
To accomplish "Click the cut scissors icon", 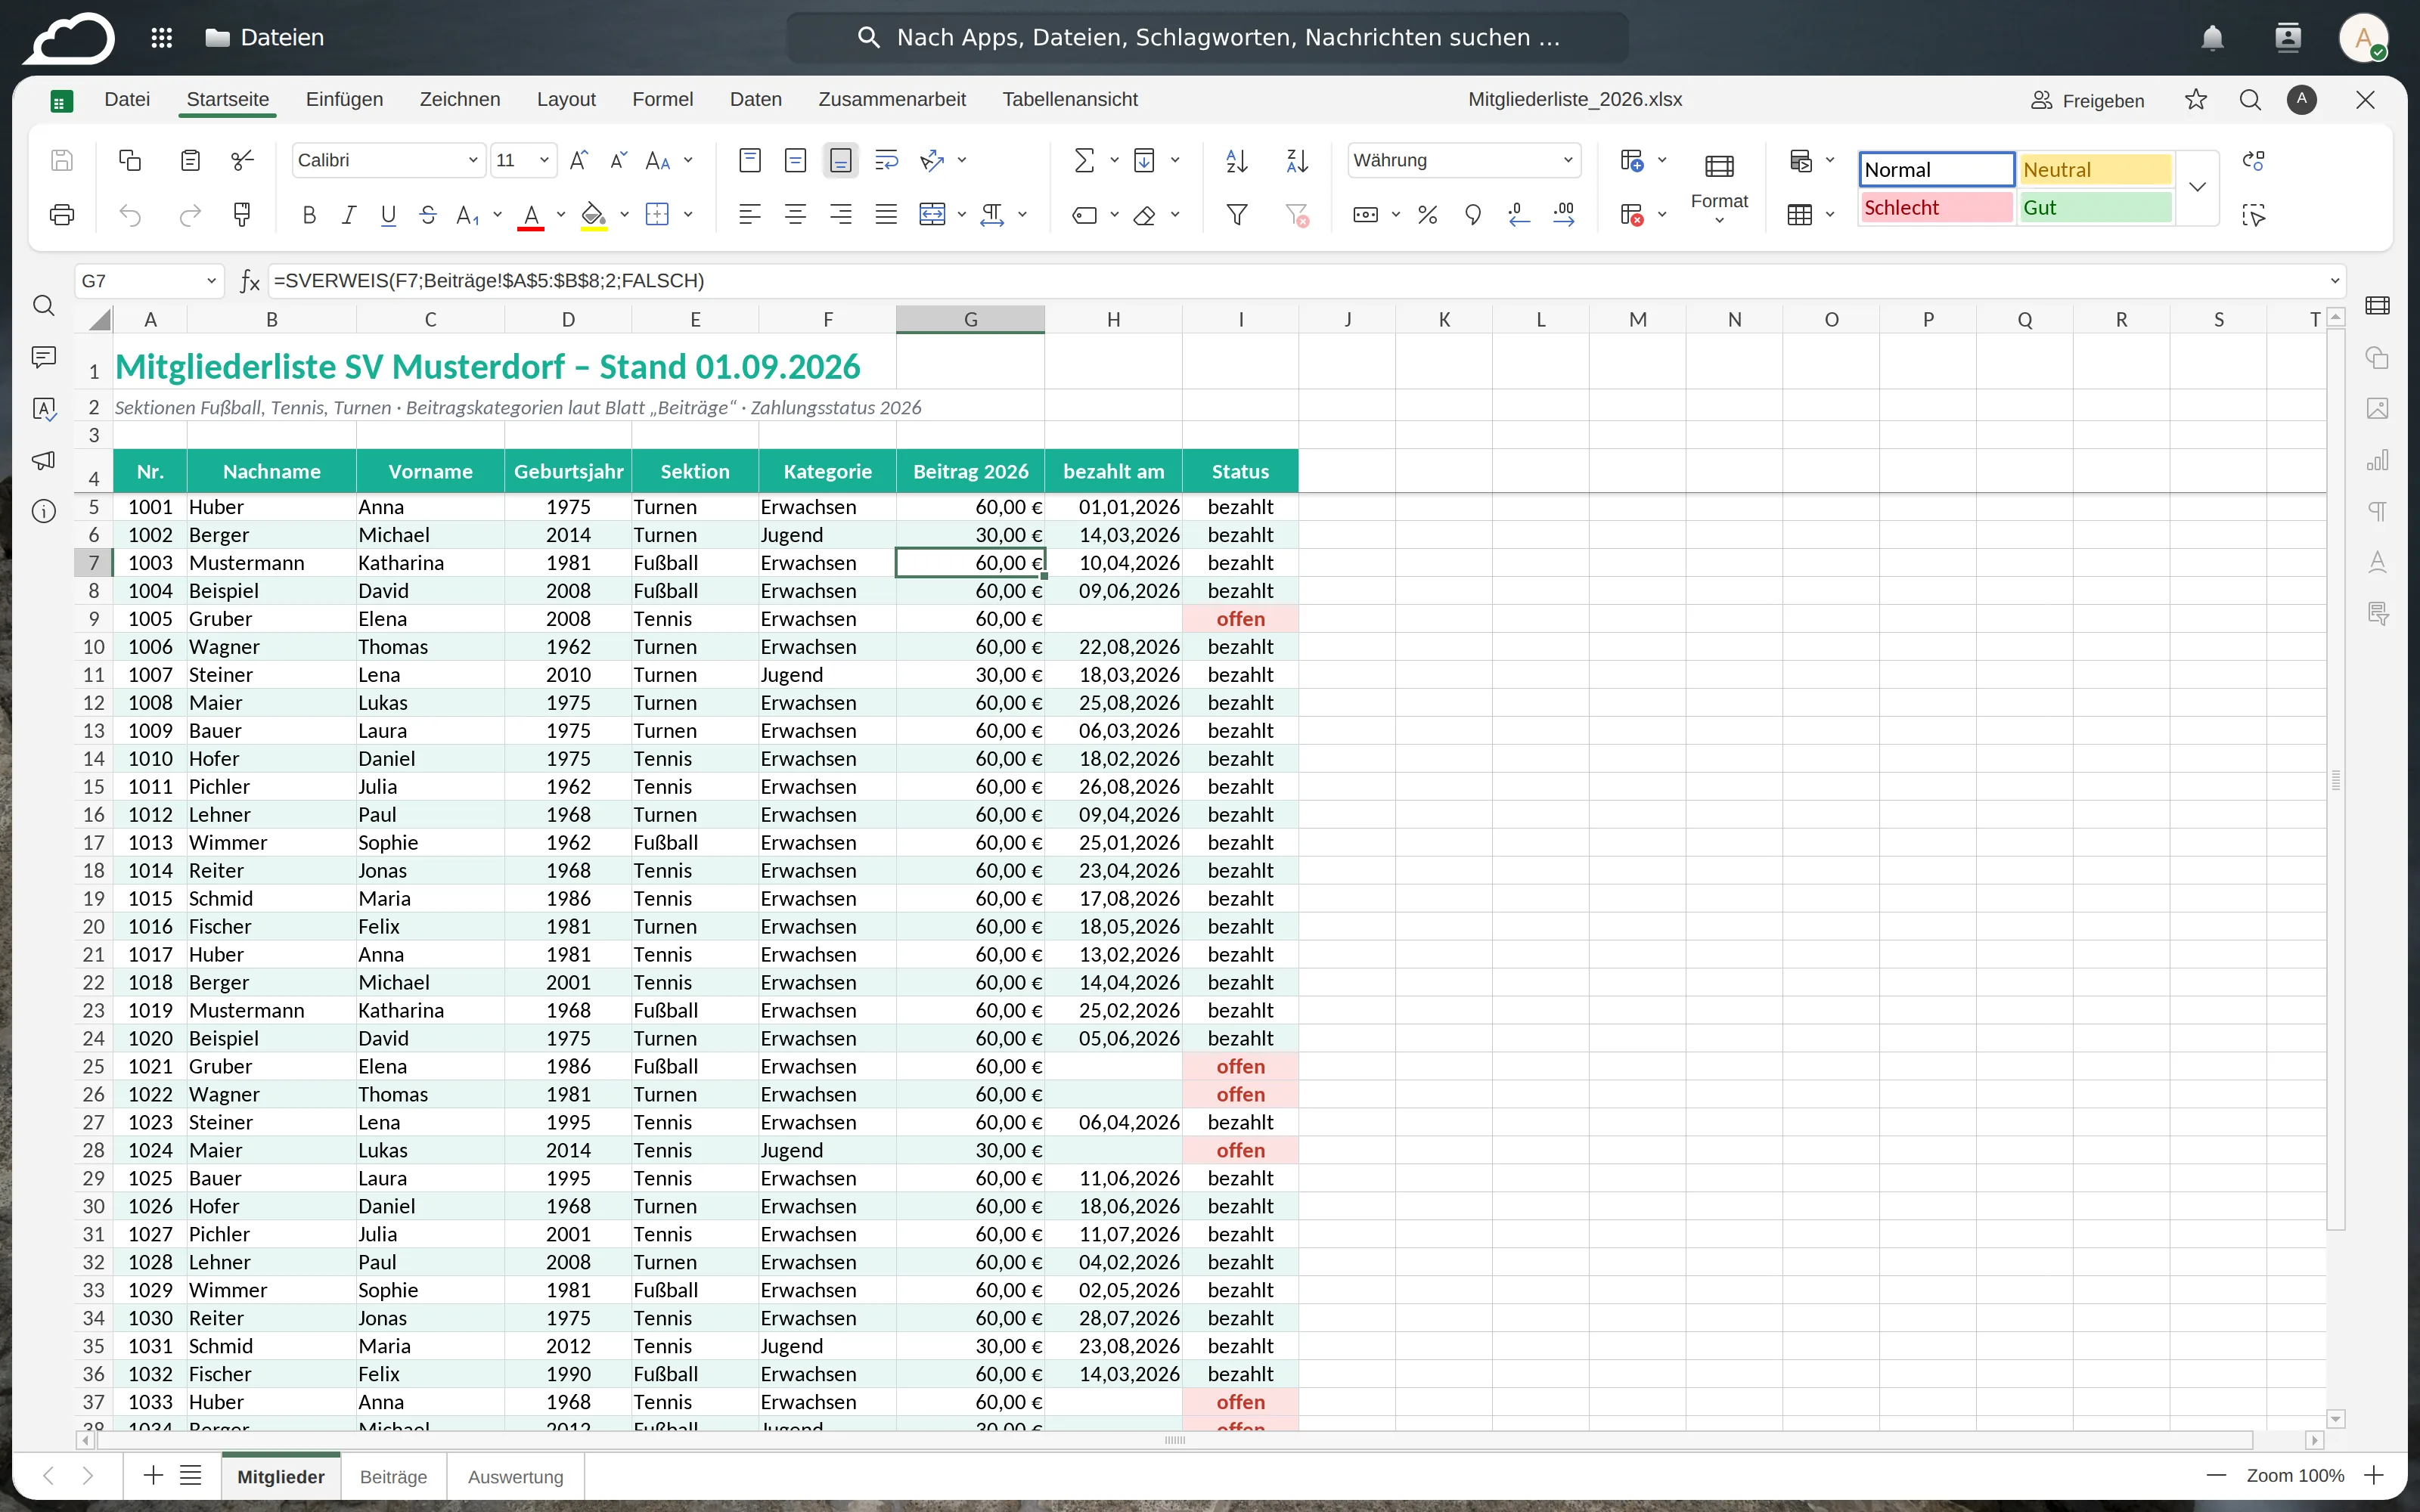I will click(x=242, y=160).
